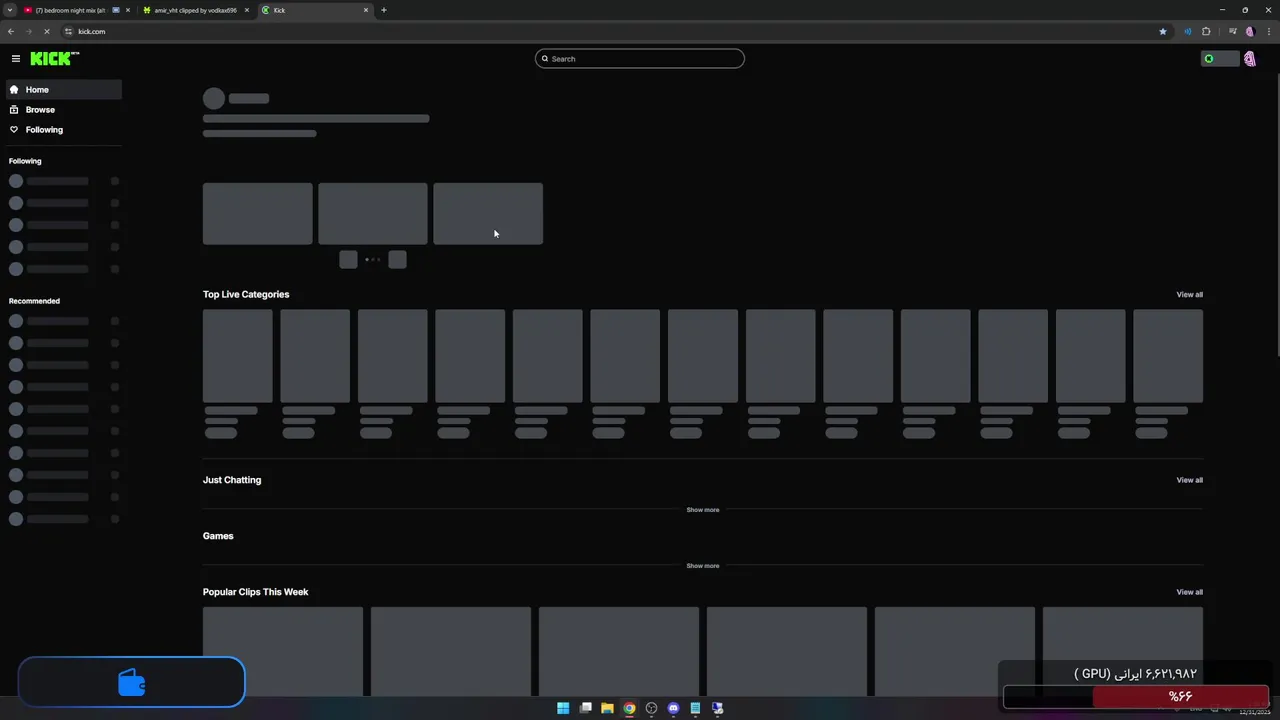This screenshot has height=720, width=1280.
Task: Close the amir_vht clipped tab
Action: pyautogui.click(x=247, y=10)
